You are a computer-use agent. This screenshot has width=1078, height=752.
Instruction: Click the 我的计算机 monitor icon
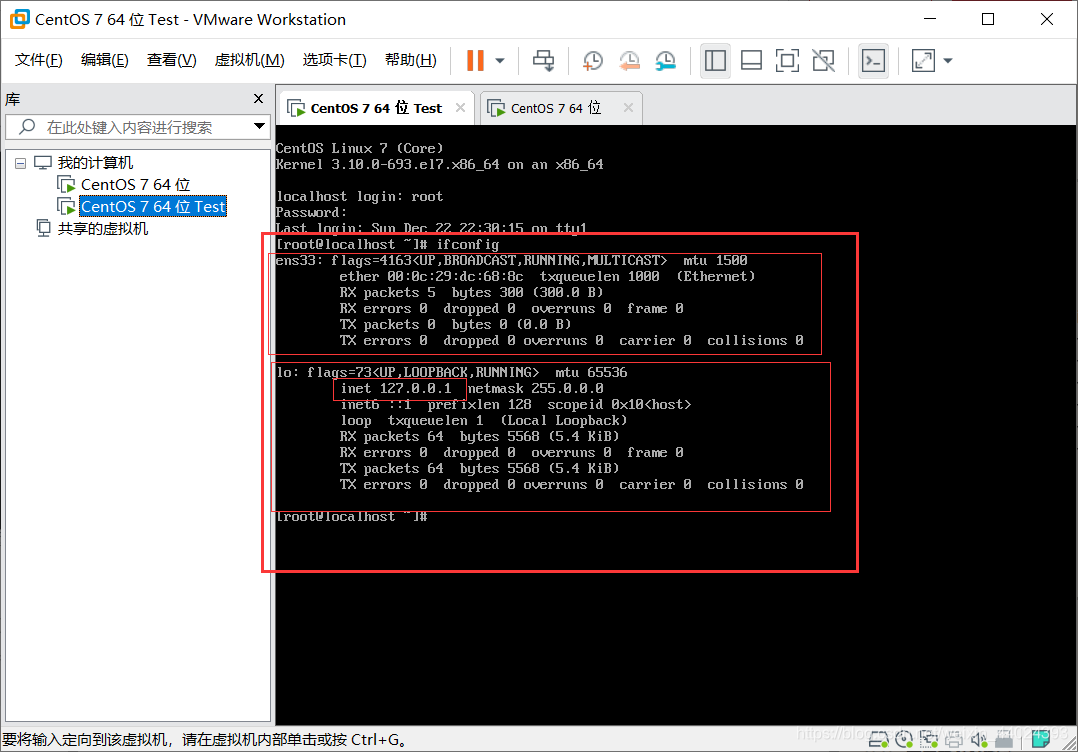43,163
